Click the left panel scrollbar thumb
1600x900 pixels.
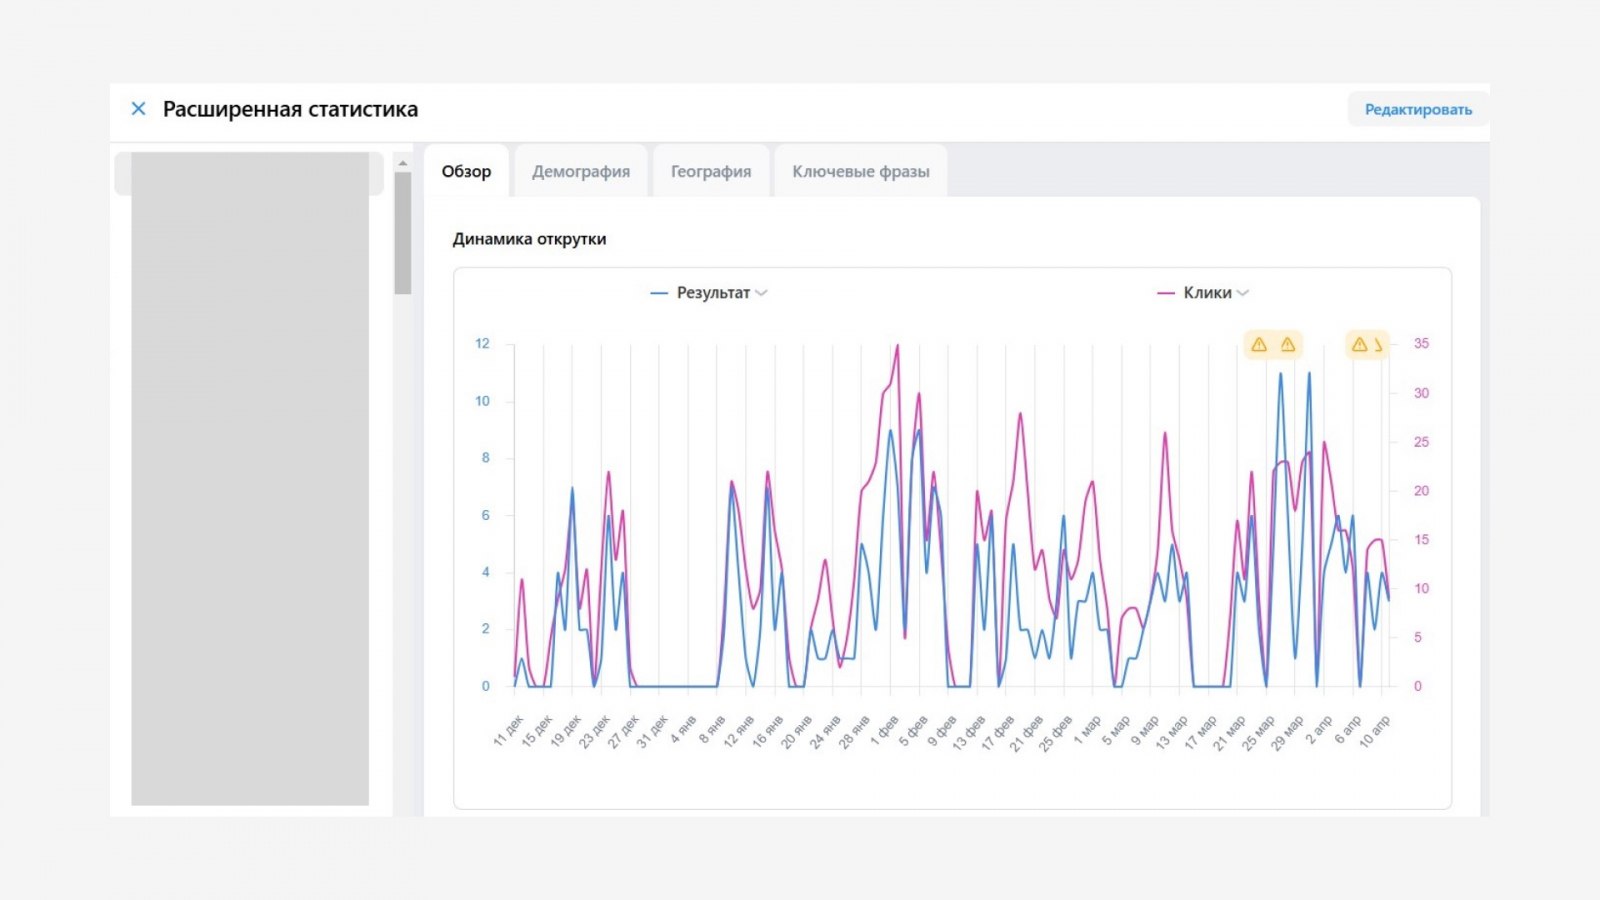click(x=403, y=233)
